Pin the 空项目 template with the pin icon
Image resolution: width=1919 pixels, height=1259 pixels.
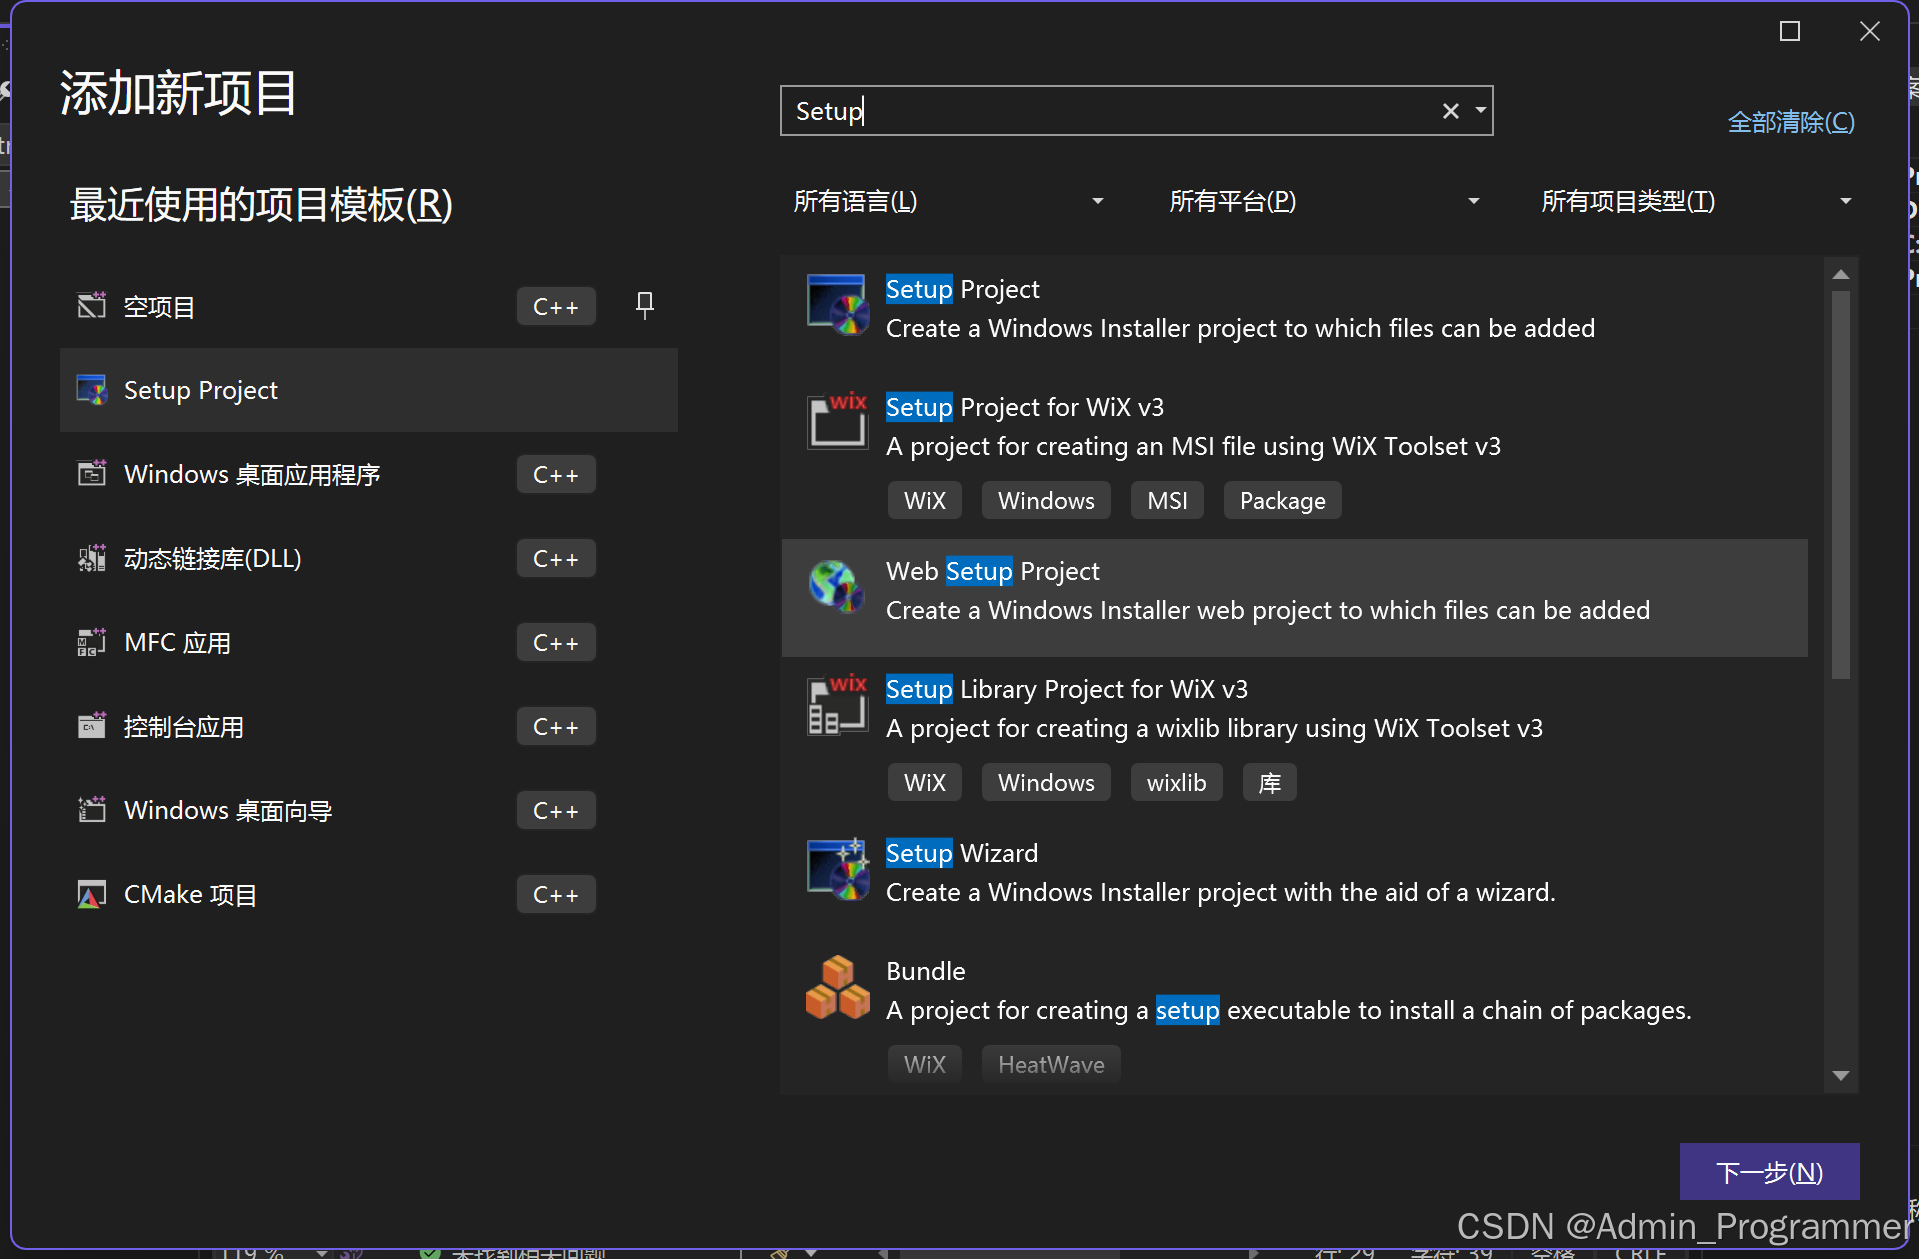(645, 305)
